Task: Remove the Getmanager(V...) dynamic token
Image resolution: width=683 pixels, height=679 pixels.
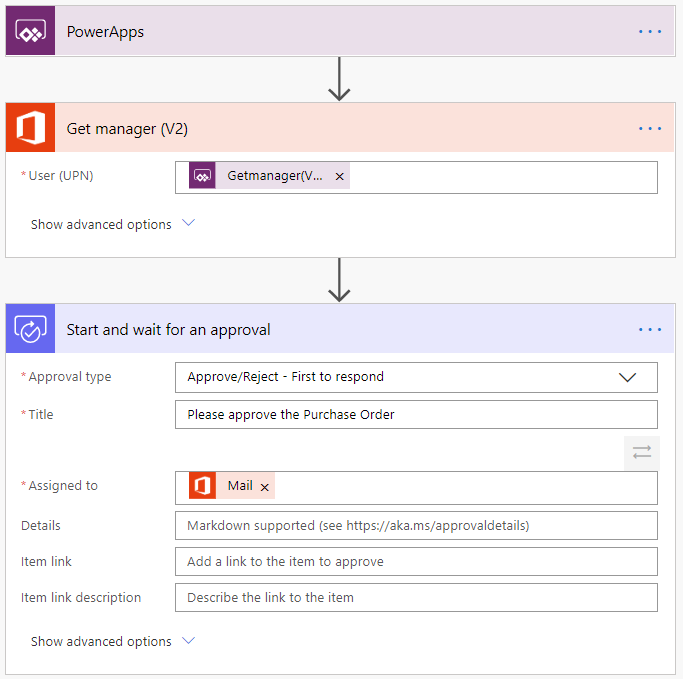Action: (x=340, y=176)
